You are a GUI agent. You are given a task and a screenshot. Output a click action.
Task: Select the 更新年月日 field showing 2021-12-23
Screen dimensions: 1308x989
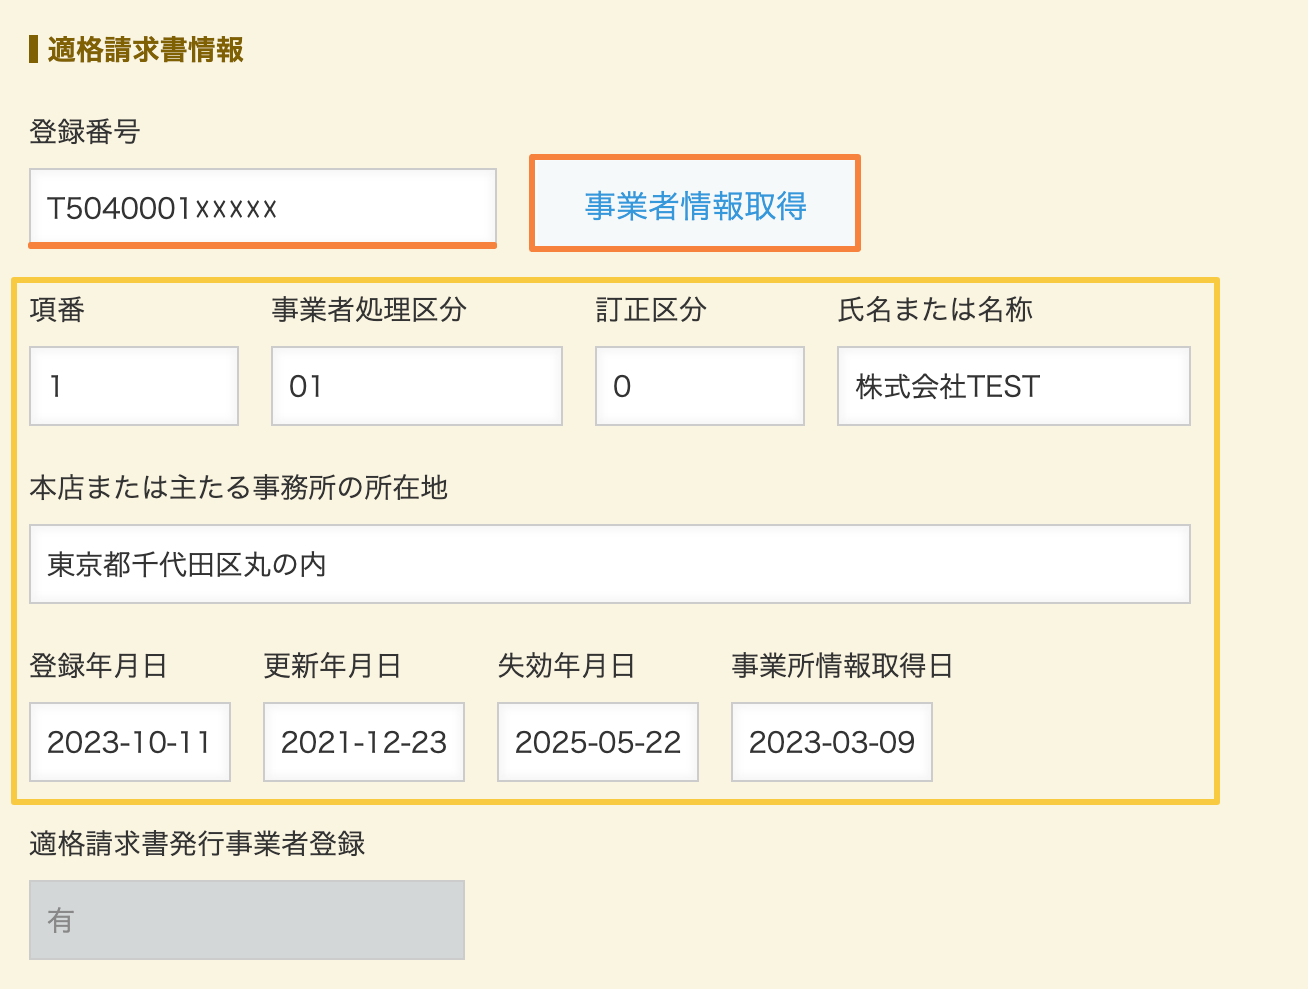point(364,742)
